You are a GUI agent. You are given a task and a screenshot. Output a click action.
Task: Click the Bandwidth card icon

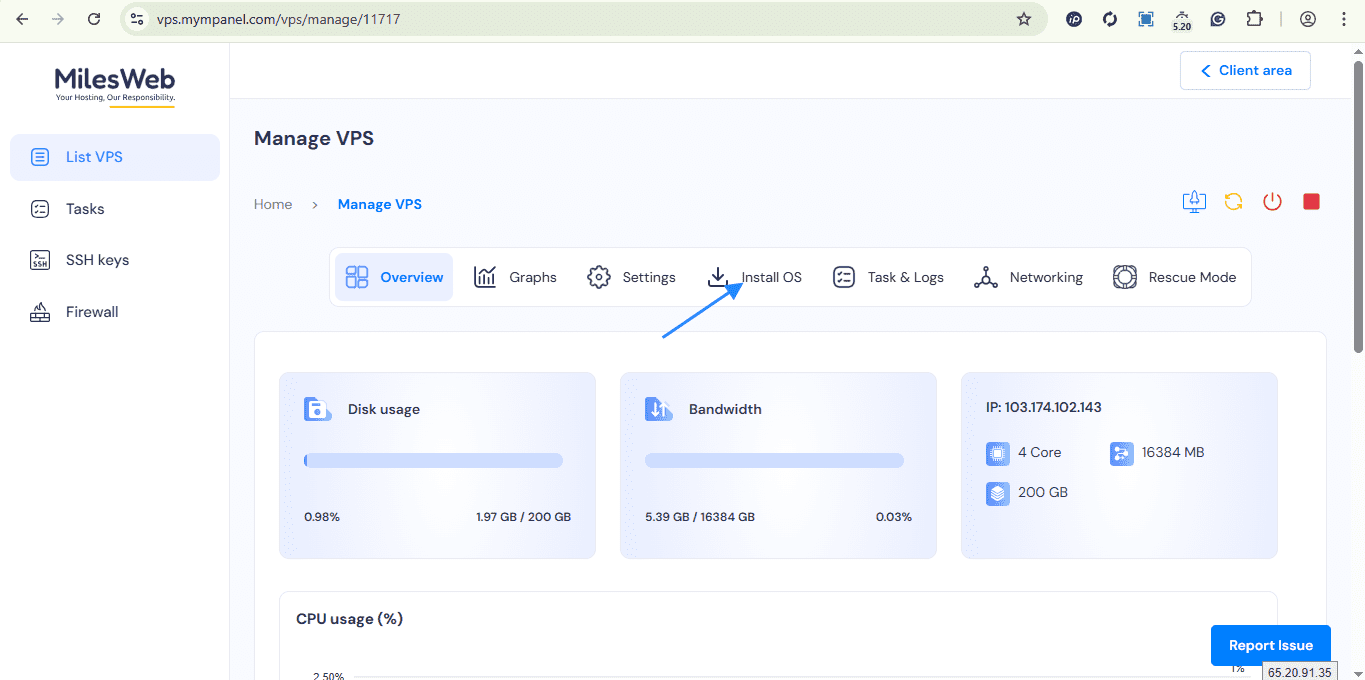coord(659,409)
